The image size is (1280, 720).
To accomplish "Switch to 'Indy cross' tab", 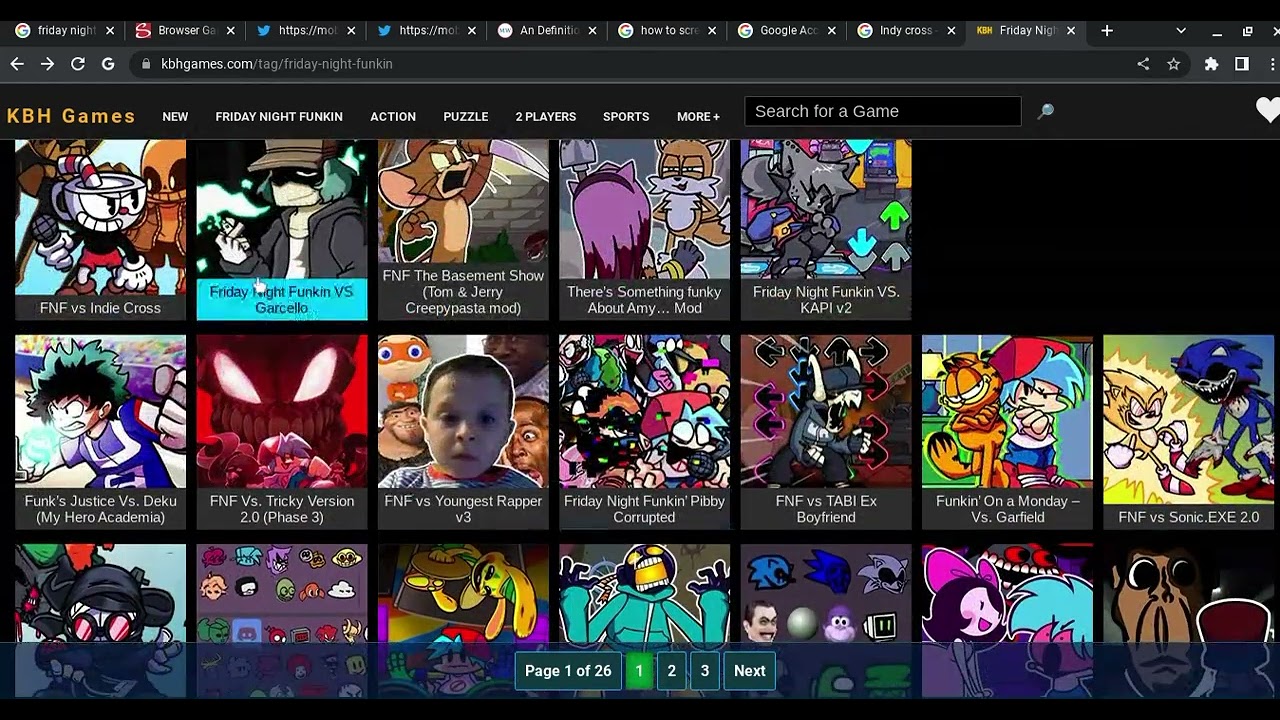I will [905, 30].
